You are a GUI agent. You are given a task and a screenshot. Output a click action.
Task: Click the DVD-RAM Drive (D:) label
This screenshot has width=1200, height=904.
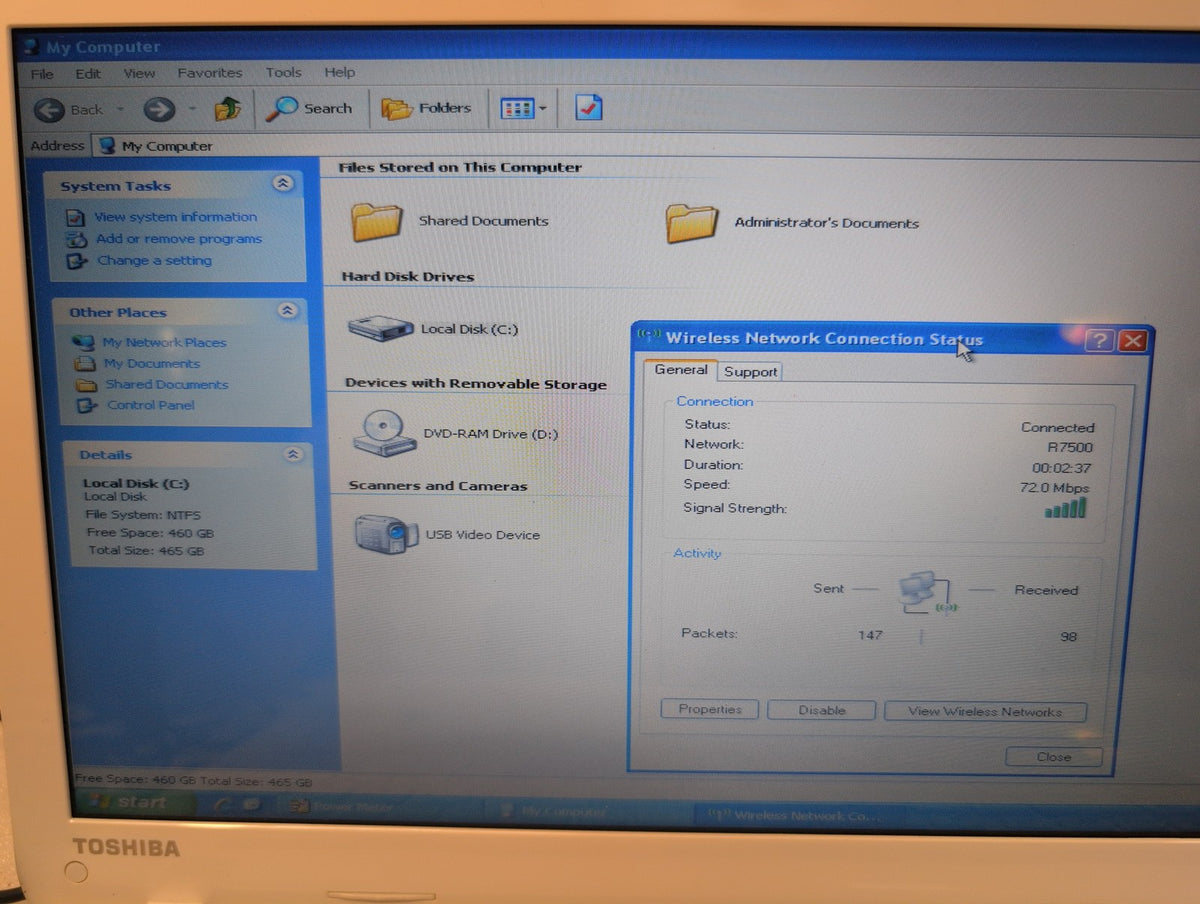491,434
